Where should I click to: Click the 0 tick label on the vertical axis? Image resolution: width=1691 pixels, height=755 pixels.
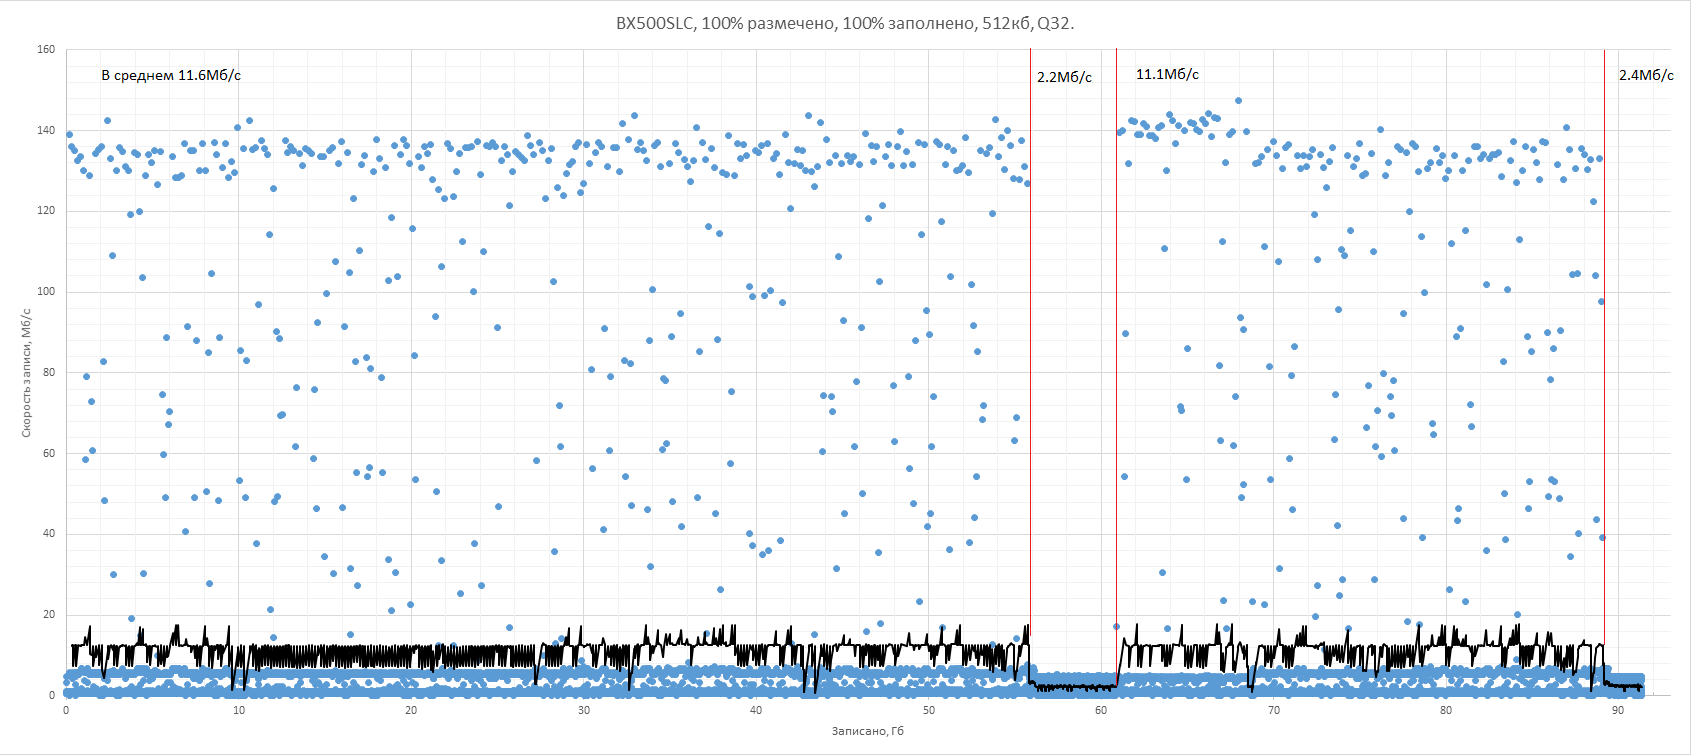[52, 696]
